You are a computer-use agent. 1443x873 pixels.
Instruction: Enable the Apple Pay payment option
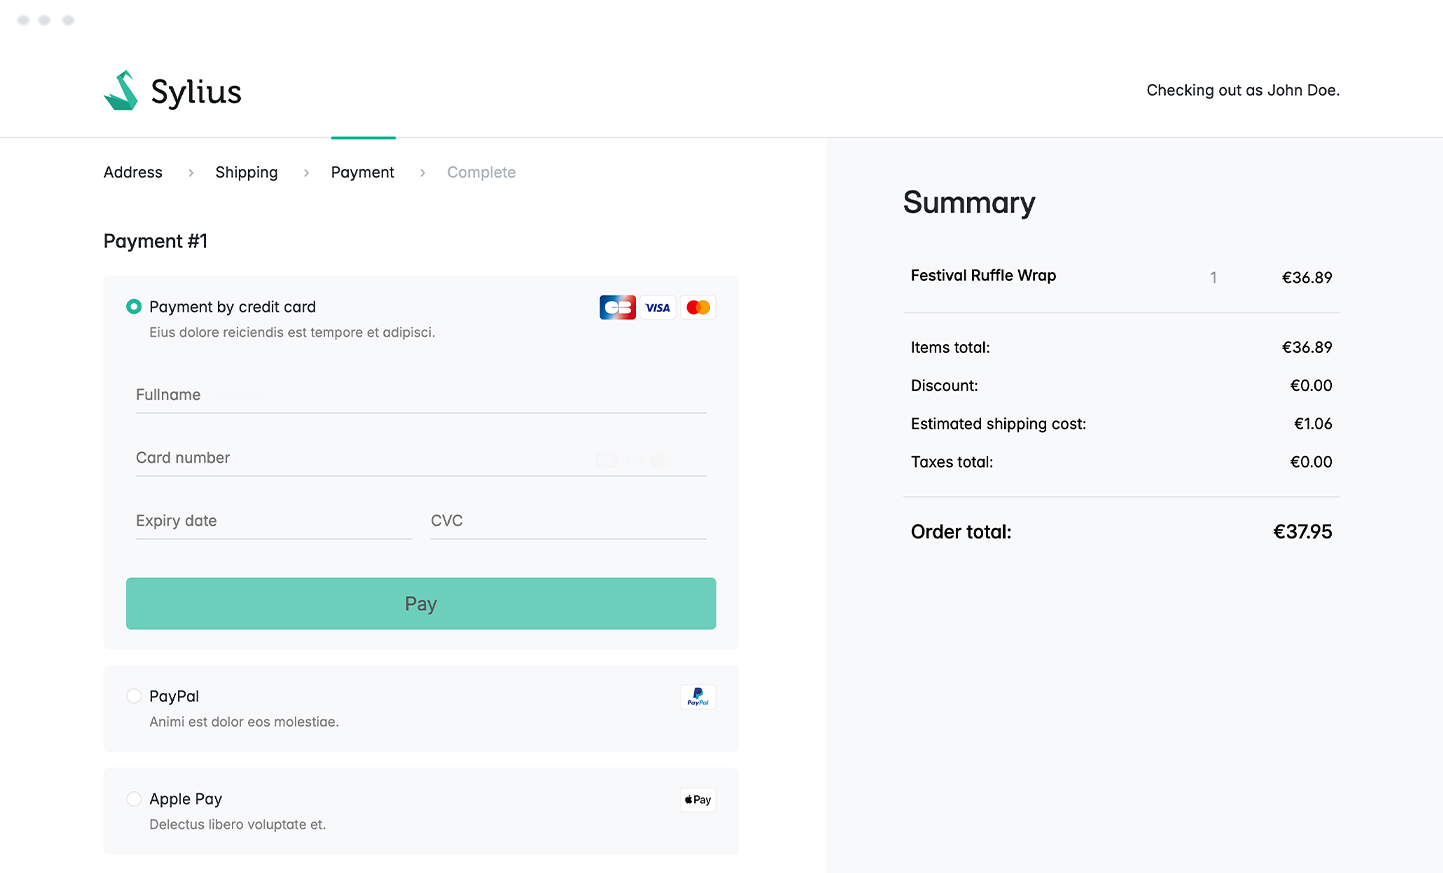coord(133,799)
